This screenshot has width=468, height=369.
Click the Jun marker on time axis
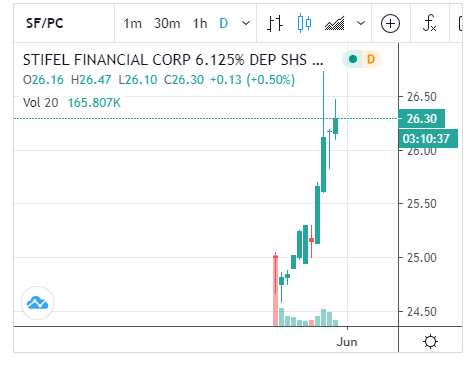point(347,342)
